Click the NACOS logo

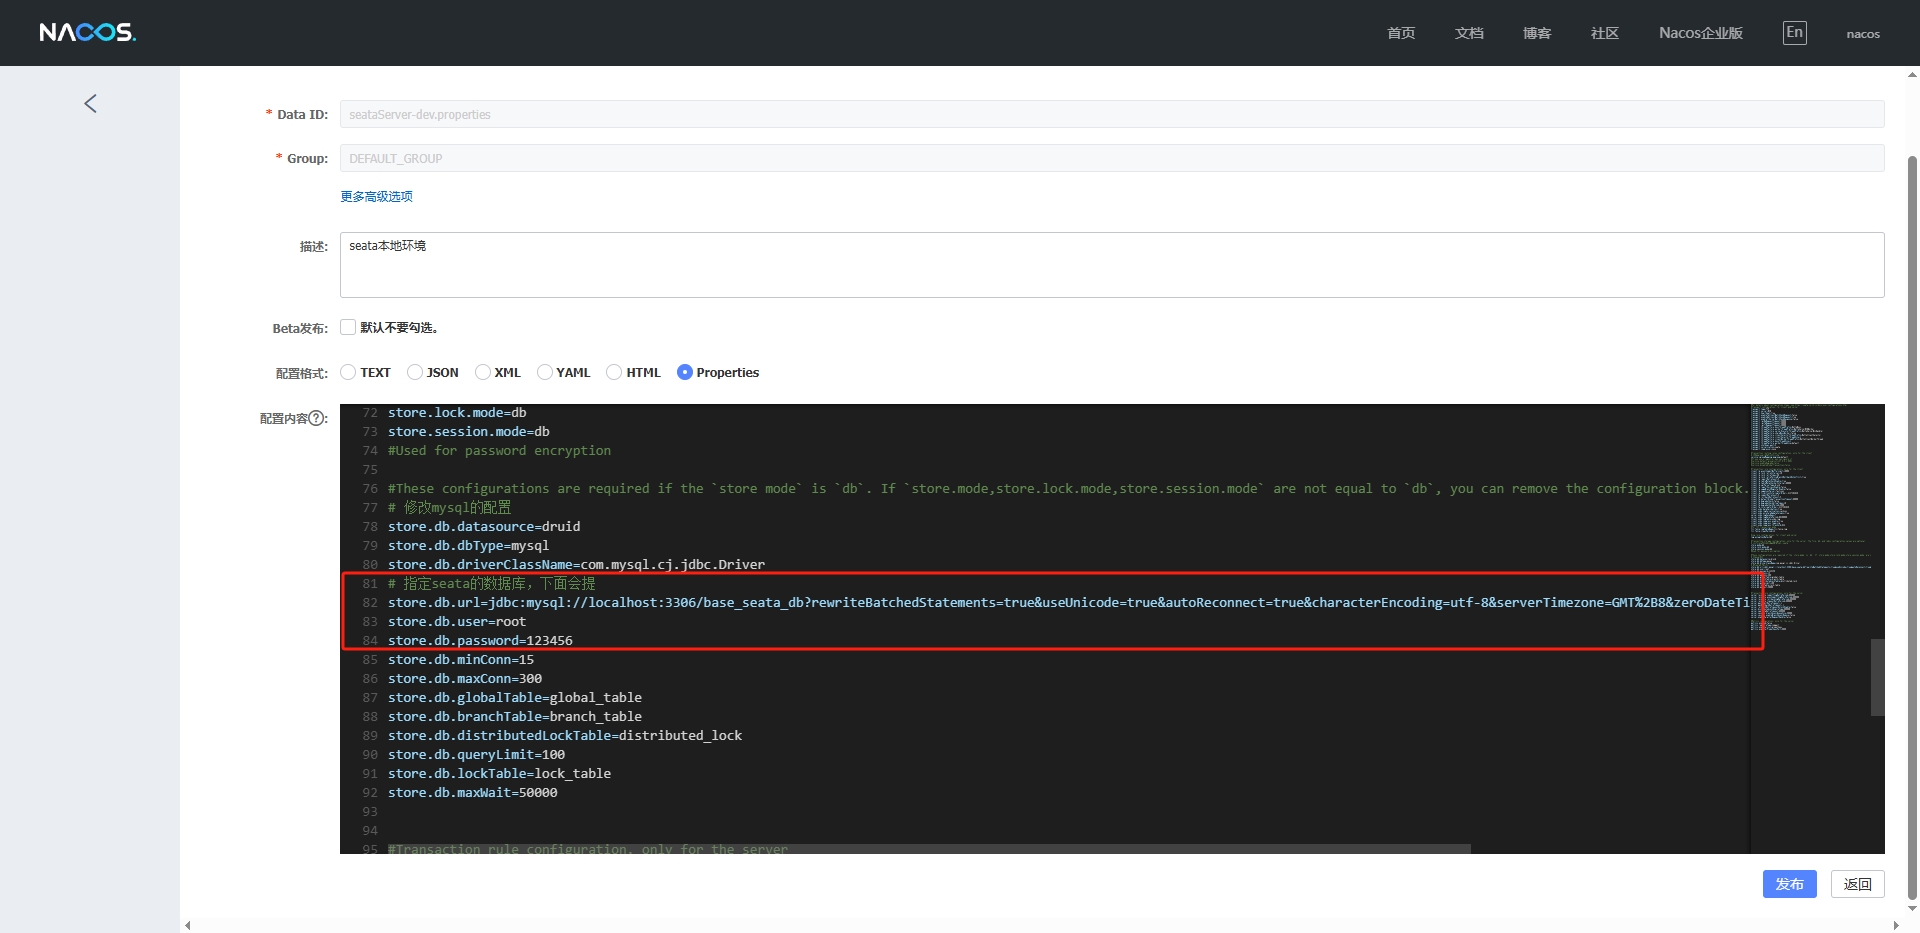point(87,33)
